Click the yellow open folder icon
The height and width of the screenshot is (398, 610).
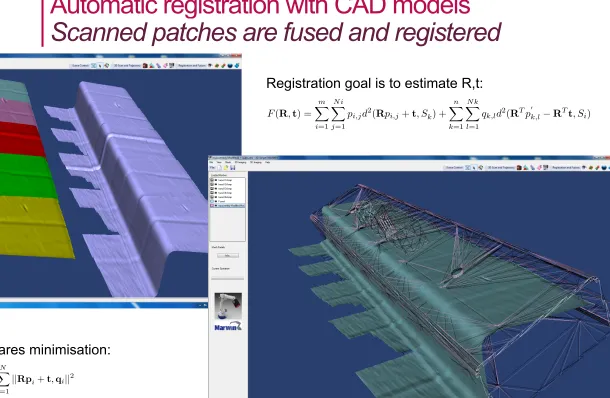[x=226, y=168]
